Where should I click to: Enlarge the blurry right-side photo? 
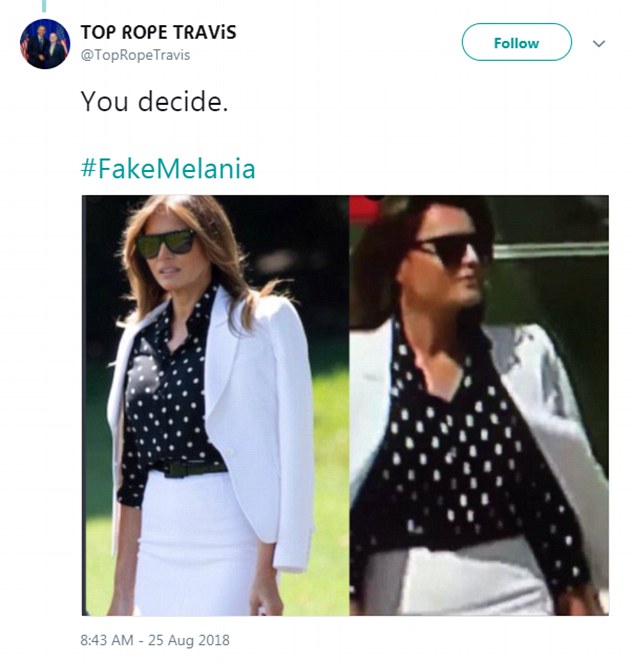[x=479, y=404]
